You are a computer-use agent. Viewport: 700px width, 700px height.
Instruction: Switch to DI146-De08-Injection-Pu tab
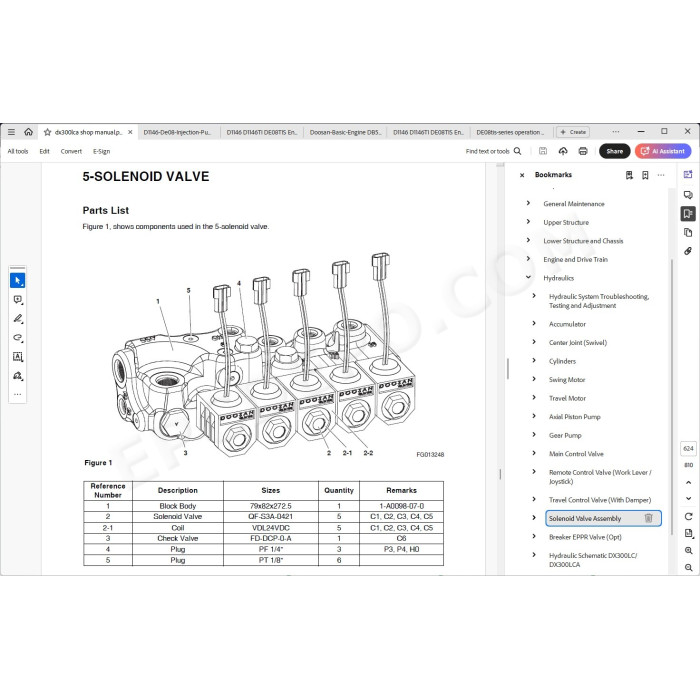click(x=177, y=132)
